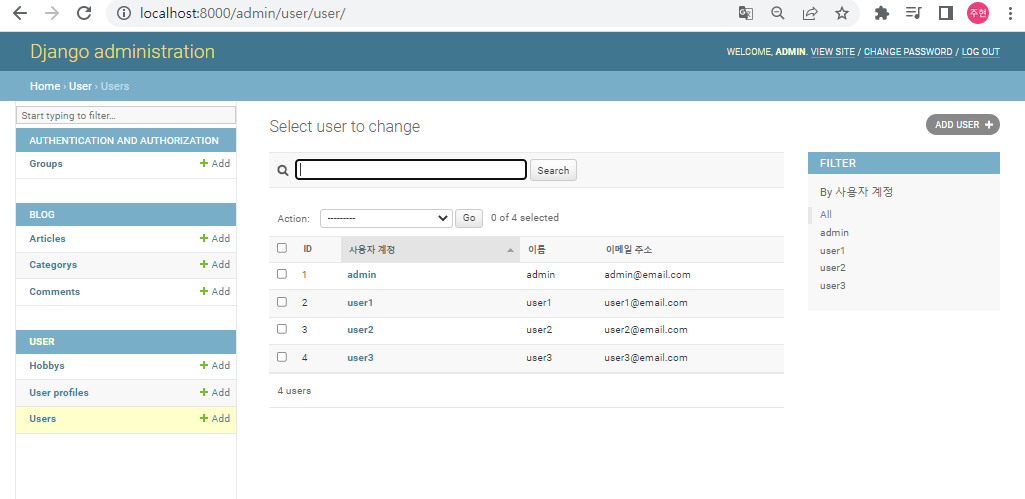
Task: Check the box for the user2 row
Action: (282, 329)
